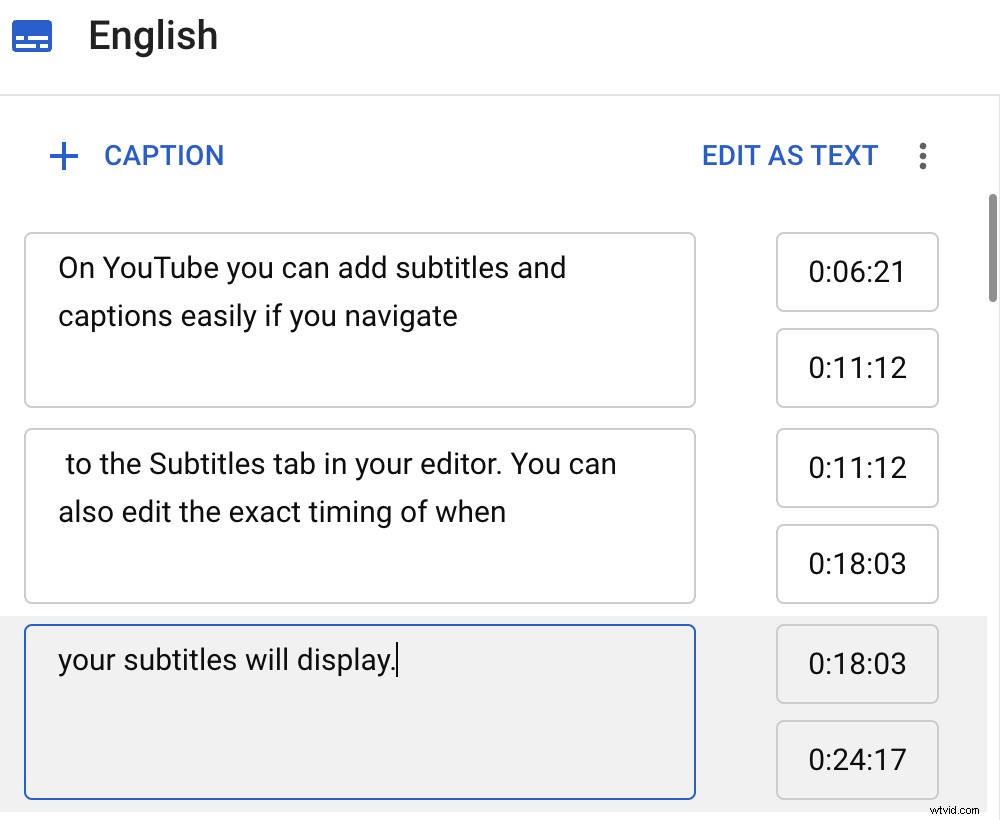Click the vertical dots next to EDIT AS TEXT
This screenshot has width=1000, height=820.
tap(923, 156)
